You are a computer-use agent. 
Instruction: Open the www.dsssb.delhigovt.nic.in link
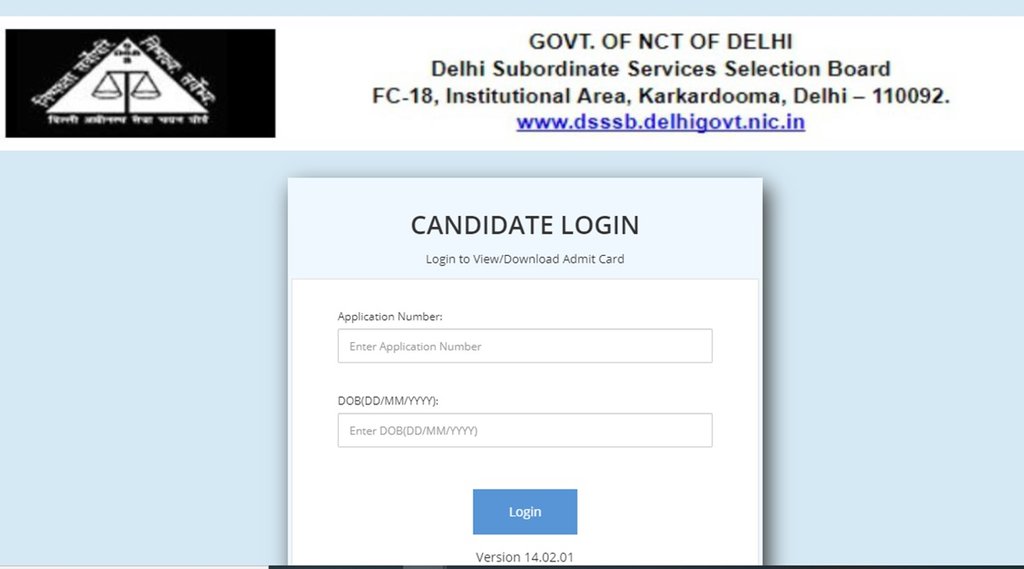pyautogui.click(x=660, y=122)
